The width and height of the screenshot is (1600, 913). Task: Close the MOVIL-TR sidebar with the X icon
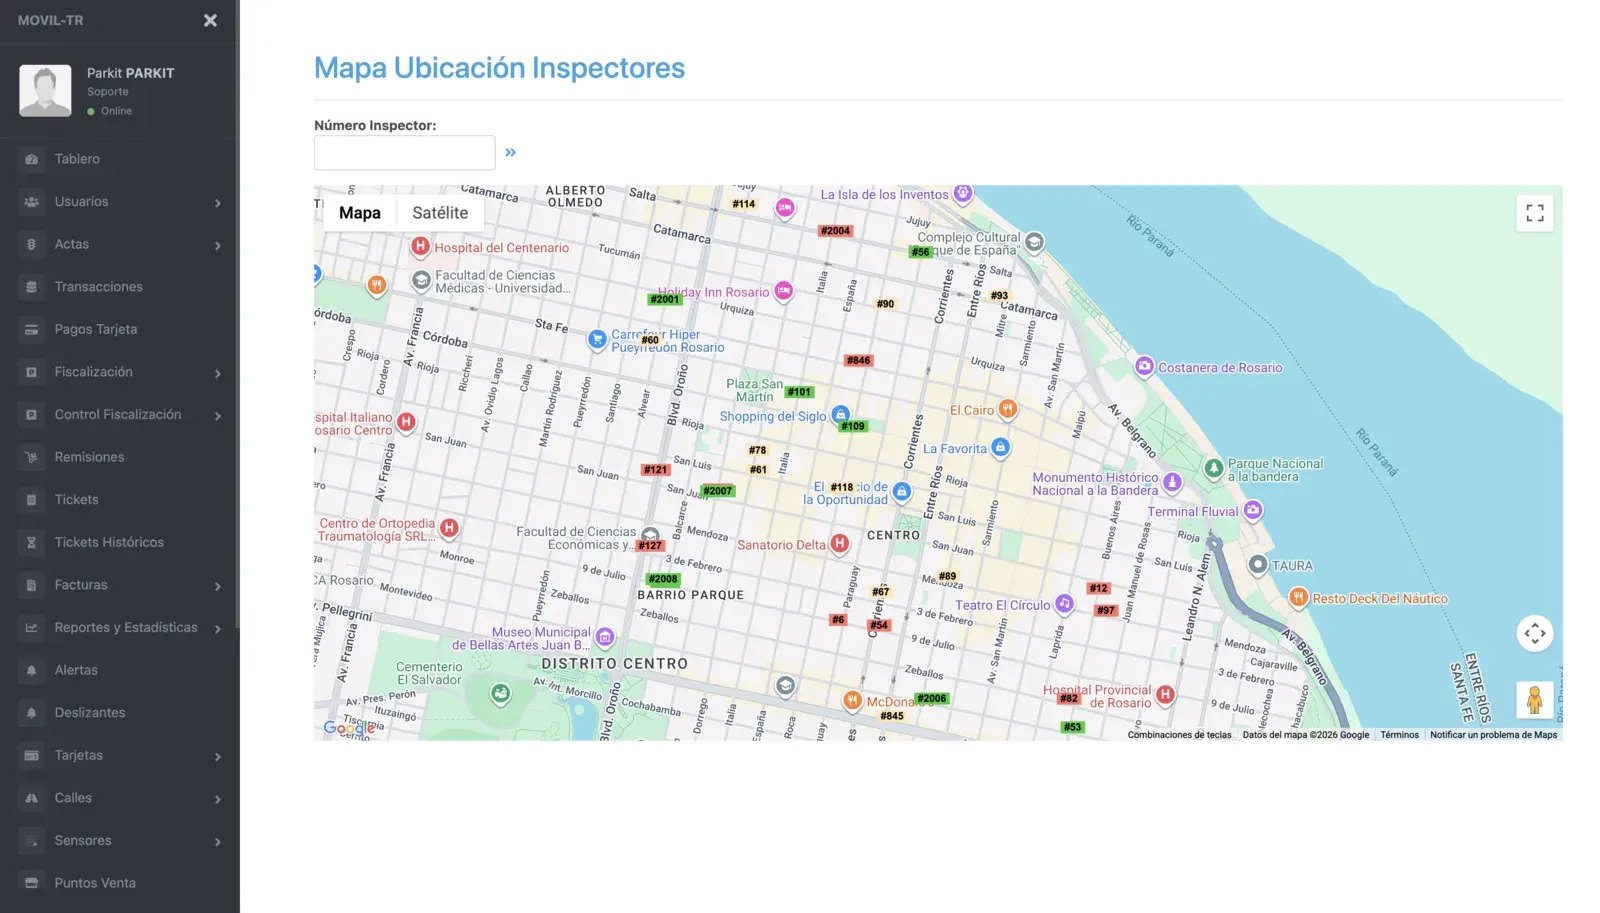tap(210, 20)
